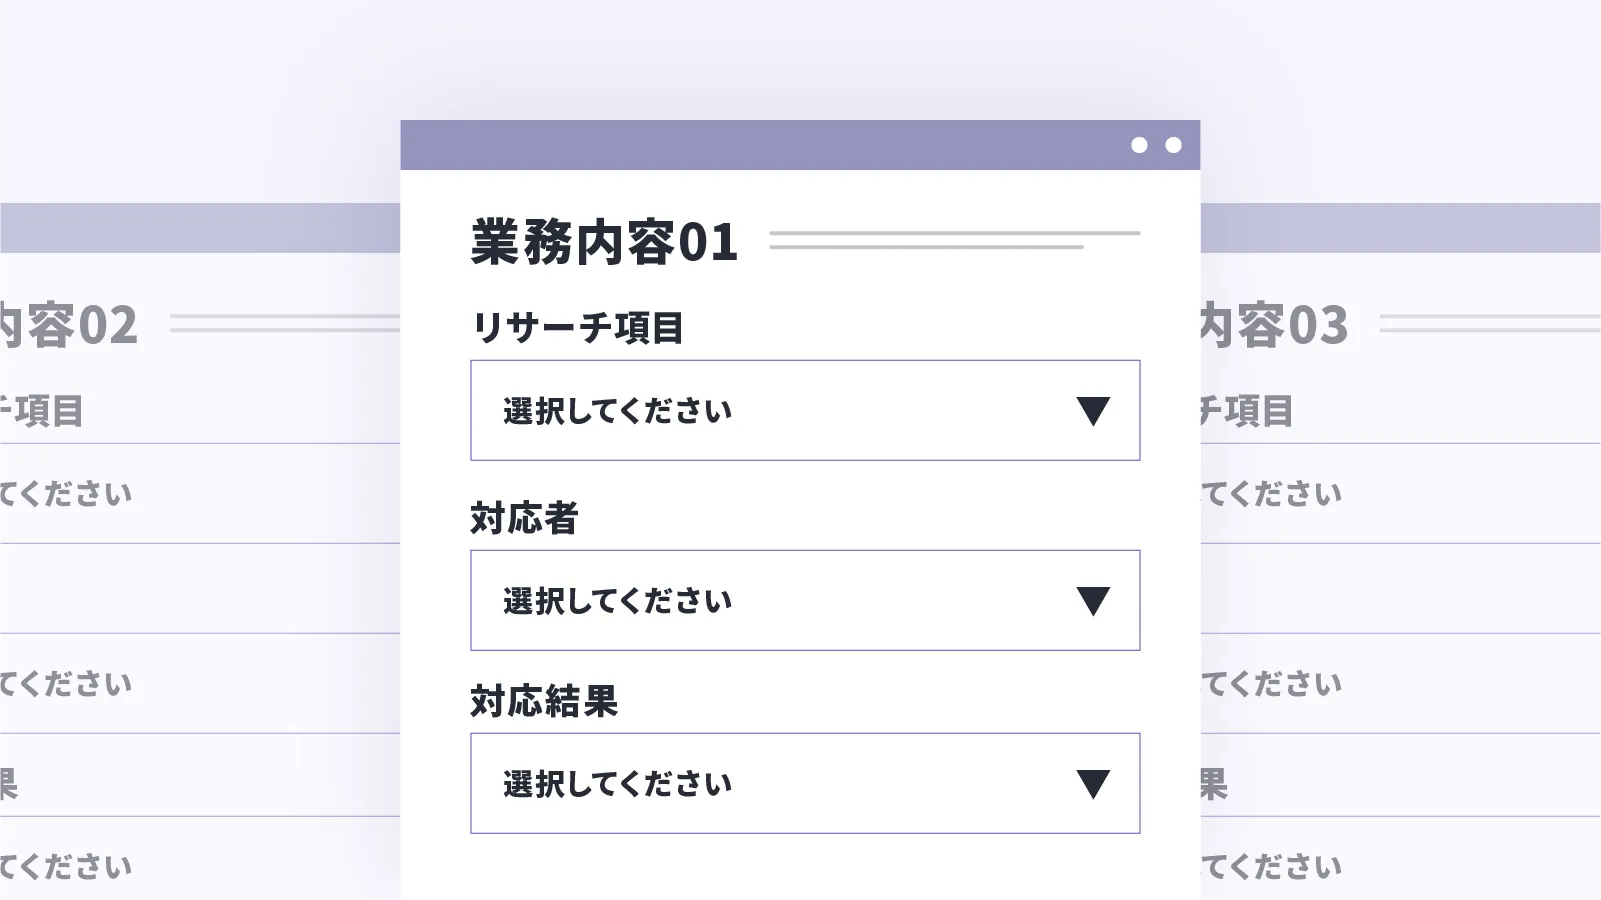Click the left white dot in title bar

pyautogui.click(x=1139, y=145)
